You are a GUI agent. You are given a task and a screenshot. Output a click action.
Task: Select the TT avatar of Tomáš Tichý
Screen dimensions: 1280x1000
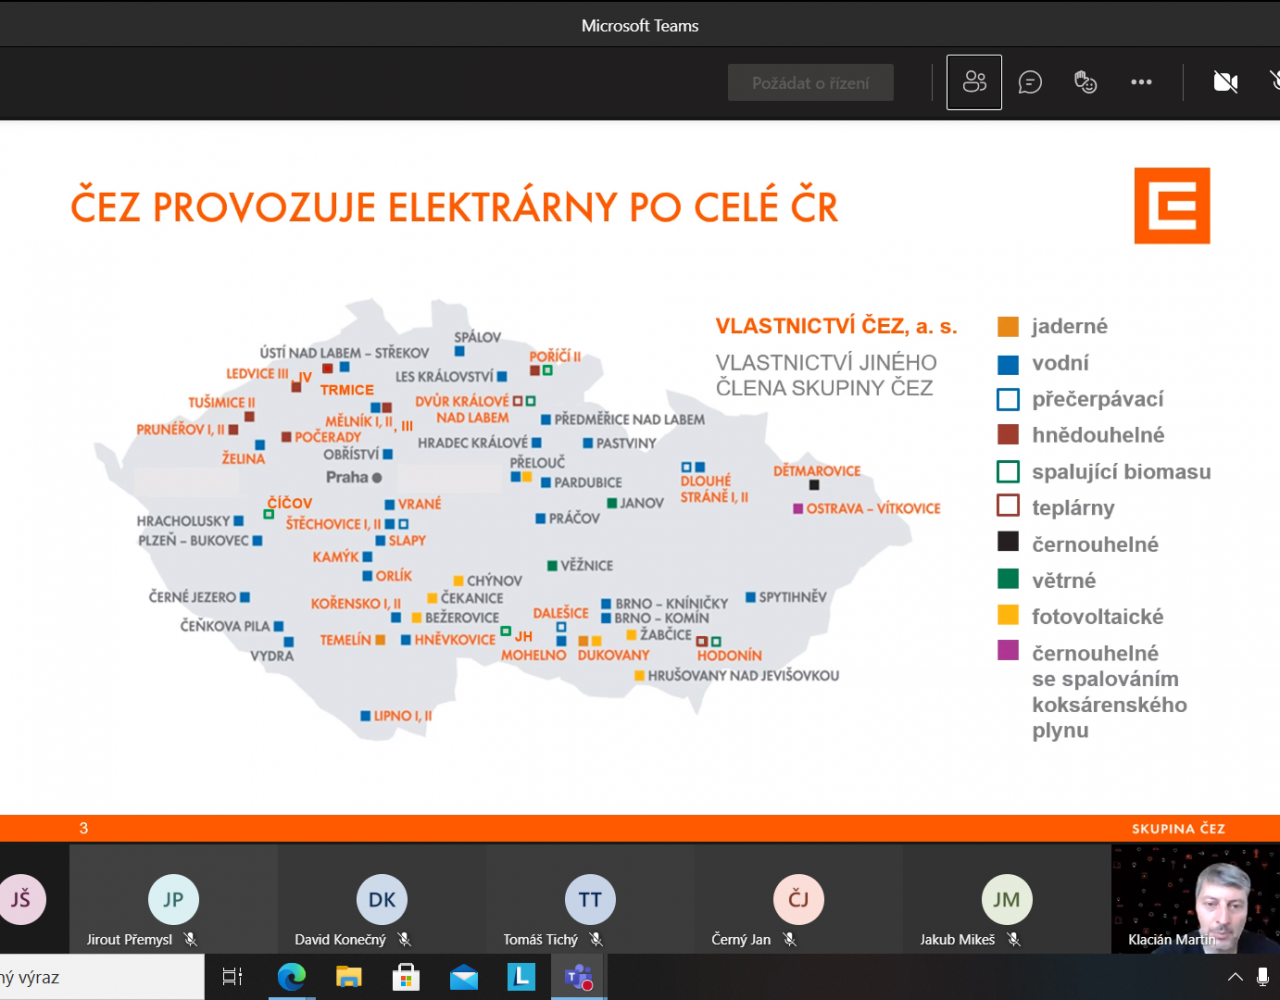590,899
